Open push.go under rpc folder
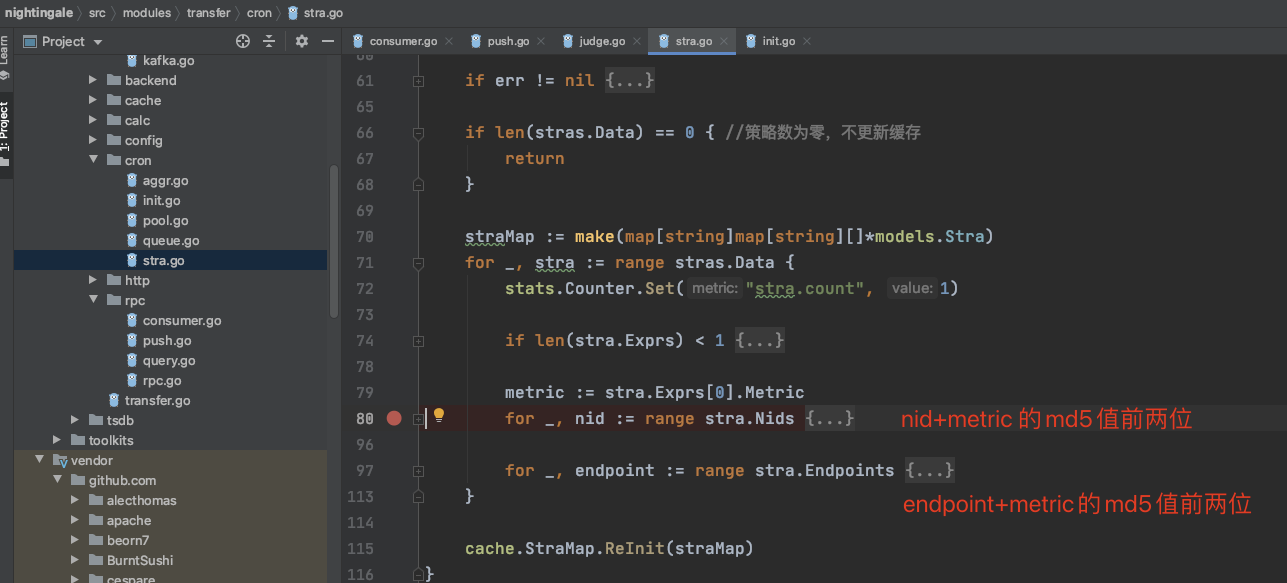Viewport: 1287px width, 583px height. pyautogui.click(x=167, y=340)
